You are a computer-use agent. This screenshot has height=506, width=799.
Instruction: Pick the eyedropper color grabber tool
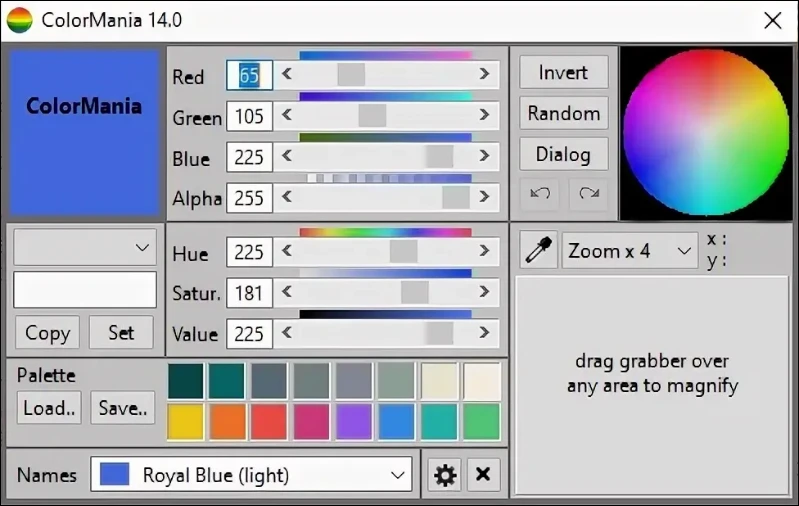(538, 250)
